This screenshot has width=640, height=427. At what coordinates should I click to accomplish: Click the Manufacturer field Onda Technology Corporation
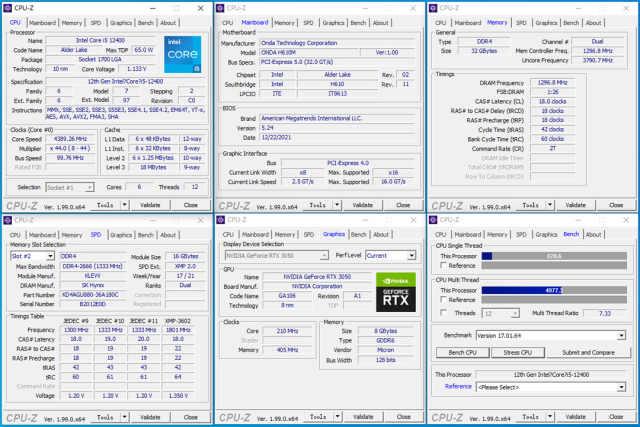pos(338,43)
